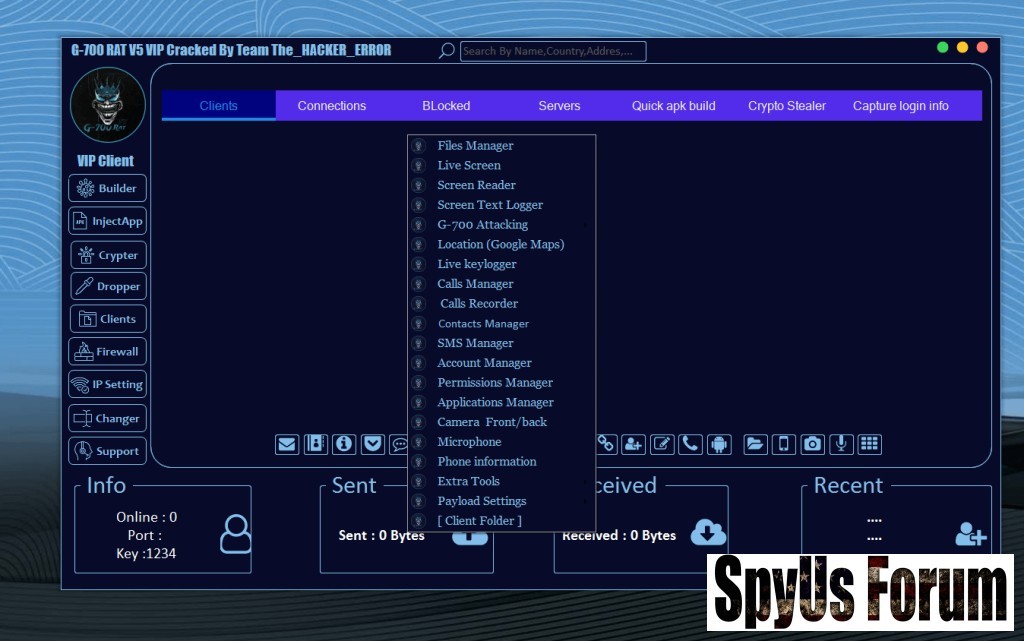The image size is (1024, 641).
Task: Click the phone handset icon in bottom toolbar
Action: click(690, 444)
